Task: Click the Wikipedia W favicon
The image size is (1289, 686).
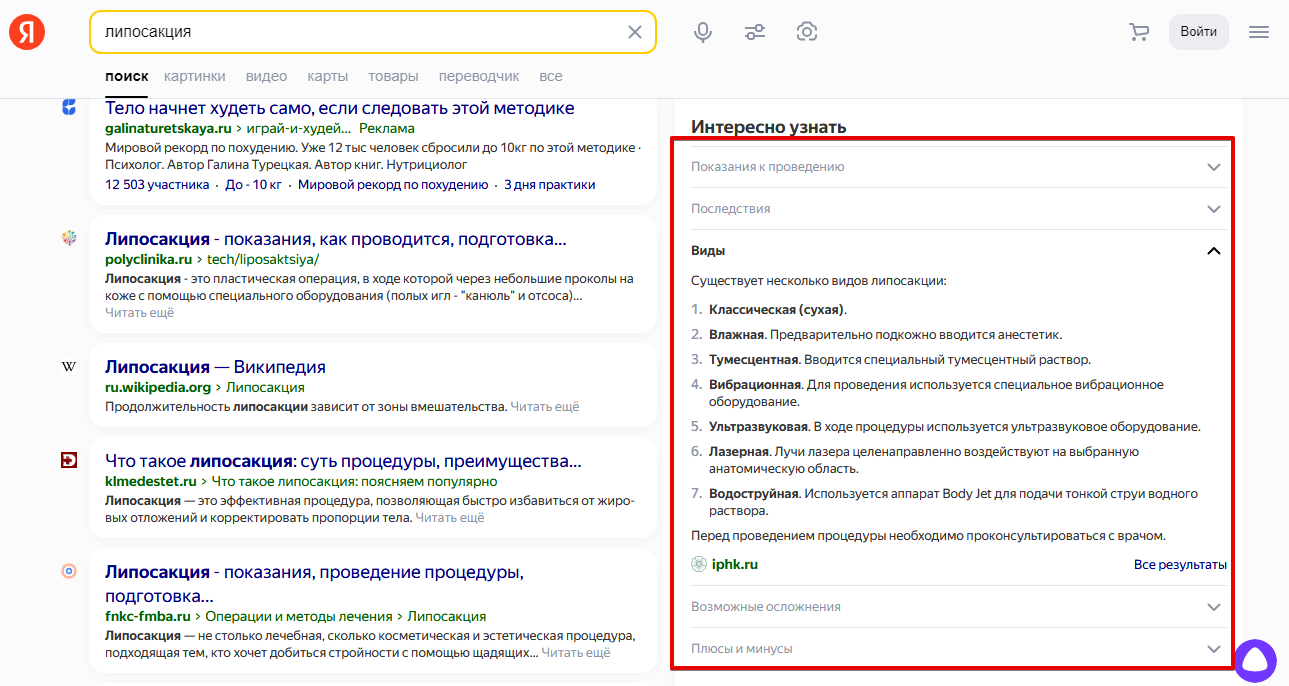Action: pos(69,367)
